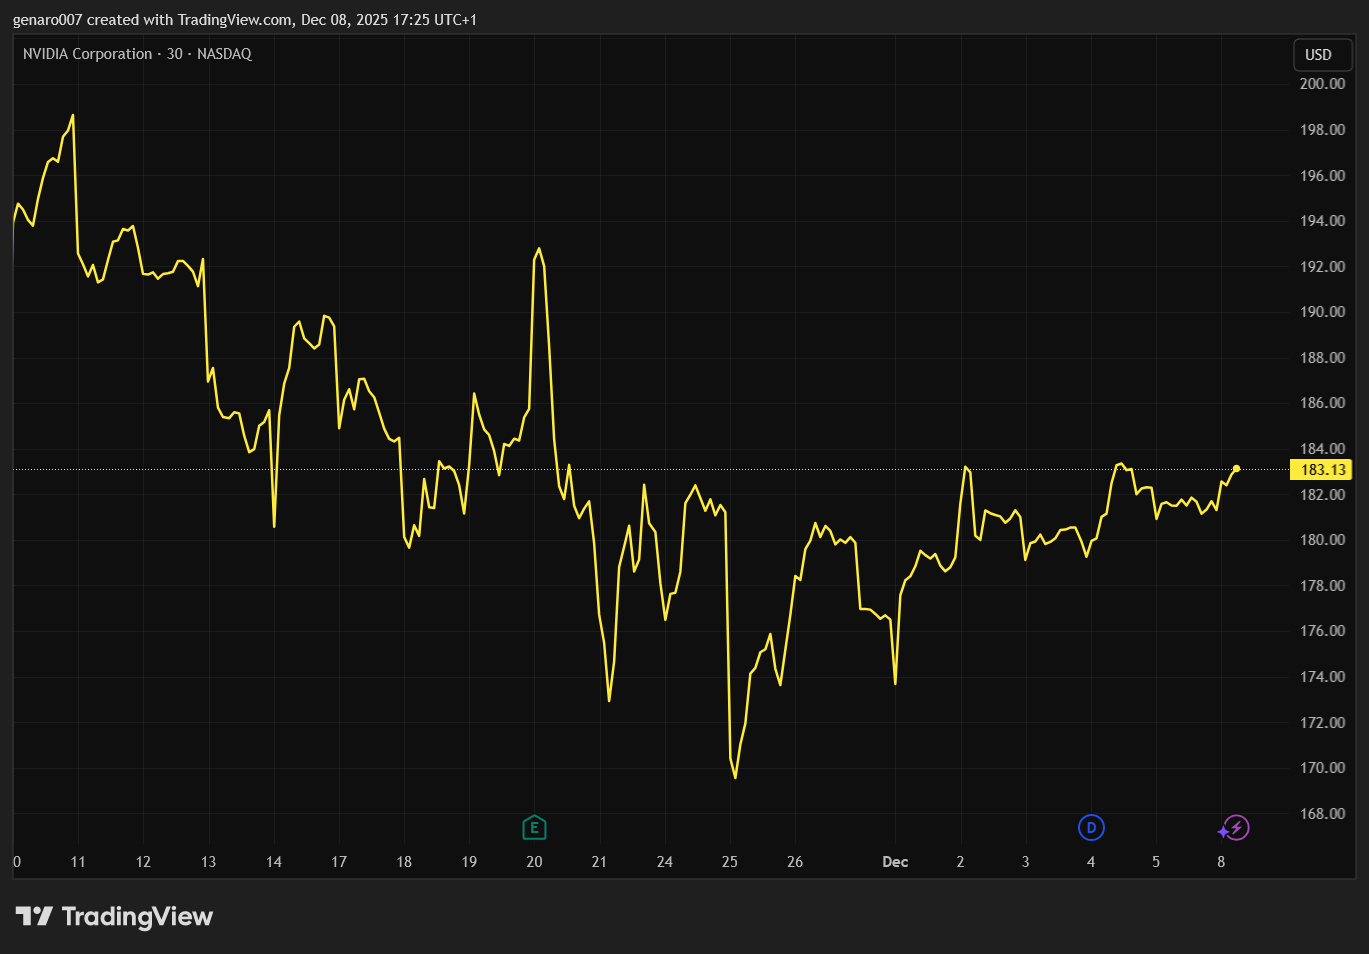Select date 20 on the time axis
This screenshot has height=954, width=1369.
[534, 862]
